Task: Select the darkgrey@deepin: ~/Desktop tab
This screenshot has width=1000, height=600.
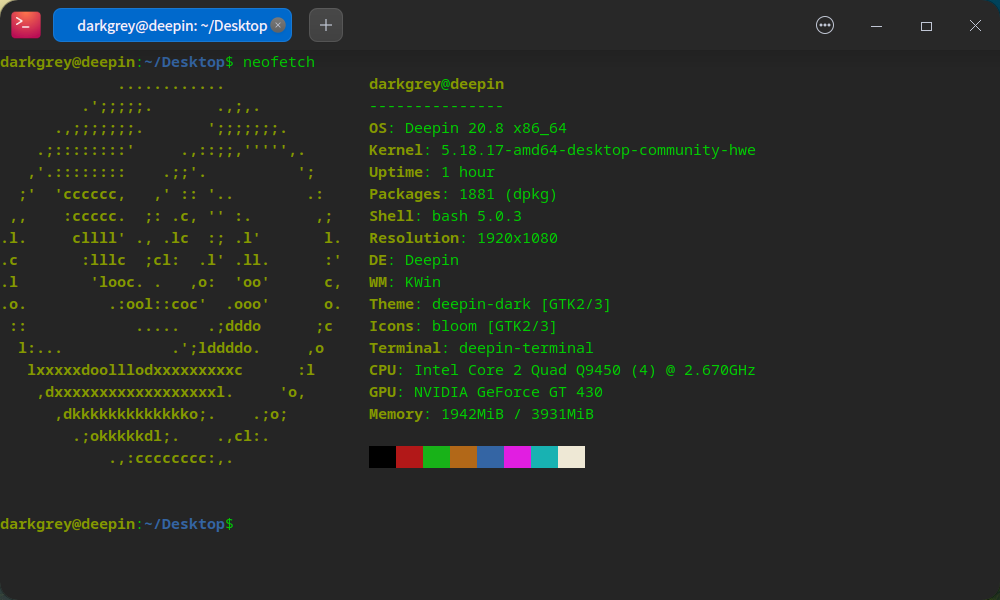Action: pyautogui.click(x=172, y=25)
